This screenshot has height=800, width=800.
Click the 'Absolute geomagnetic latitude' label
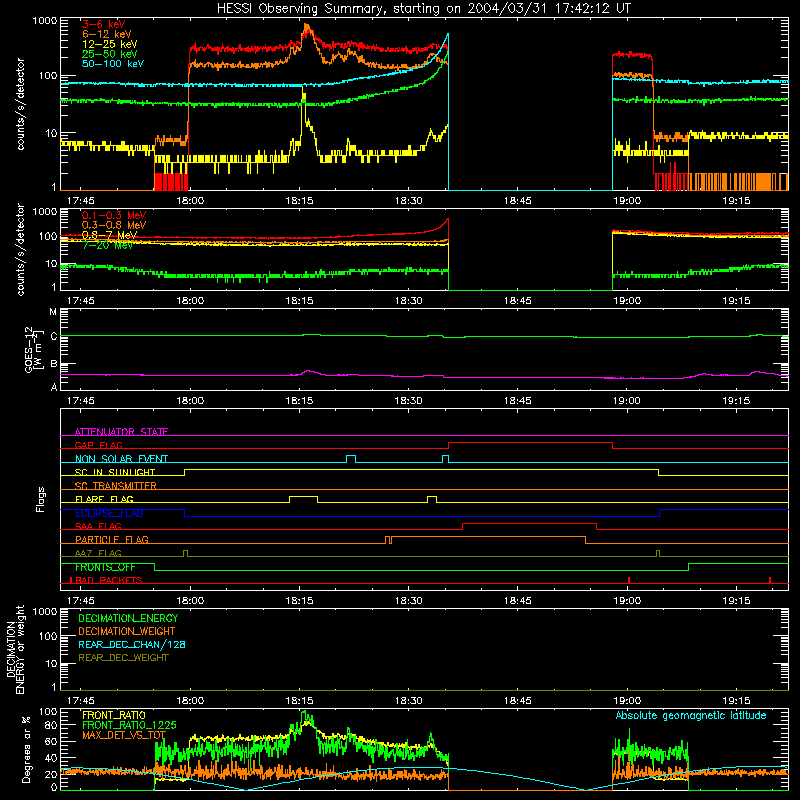691,716
